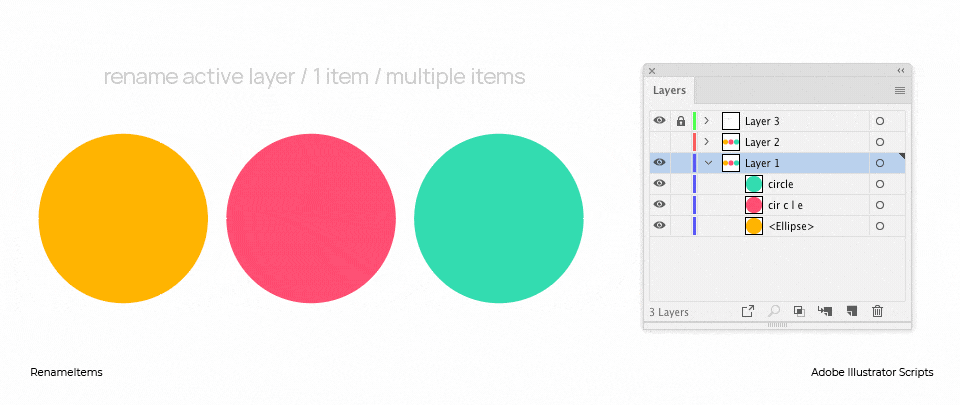Switch to the Layers tab
Image resolution: width=960 pixels, height=405 pixels.
669,91
